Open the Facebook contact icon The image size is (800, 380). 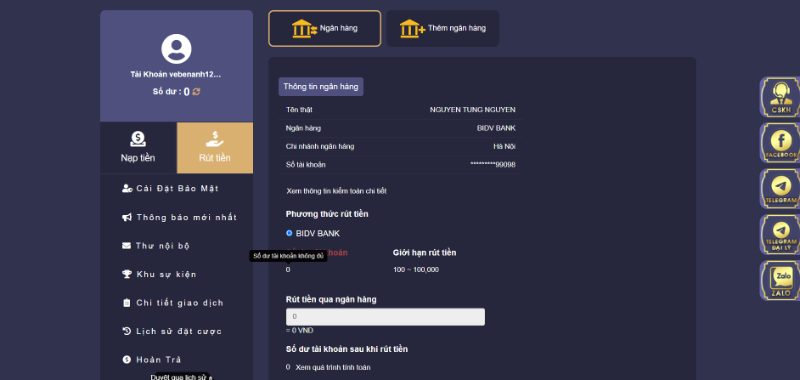781,143
